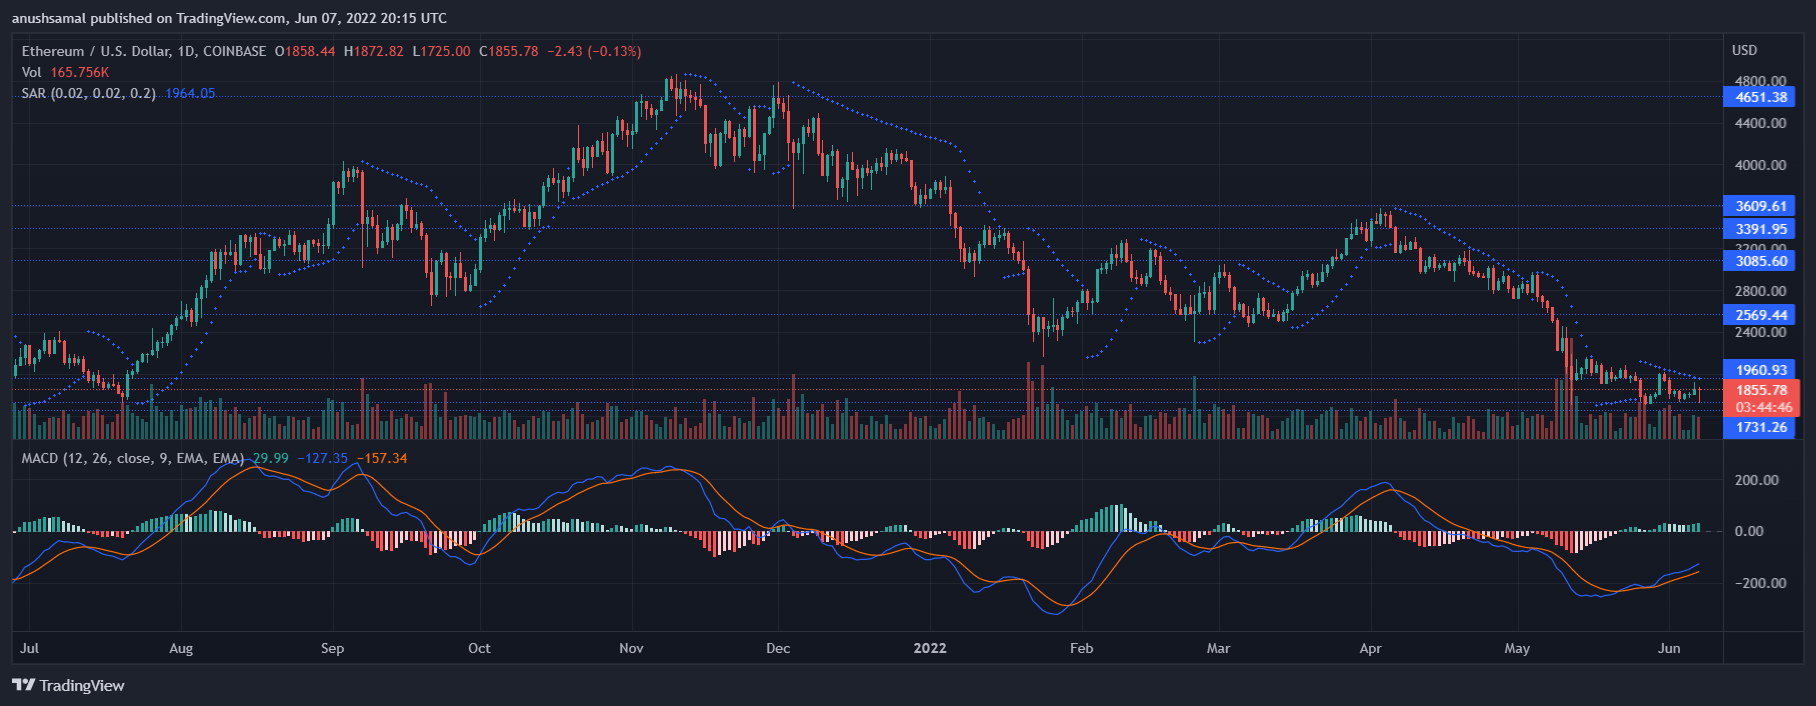This screenshot has width=1816, height=706.
Task: Click the Oct time axis label
Action: (x=480, y=648)
